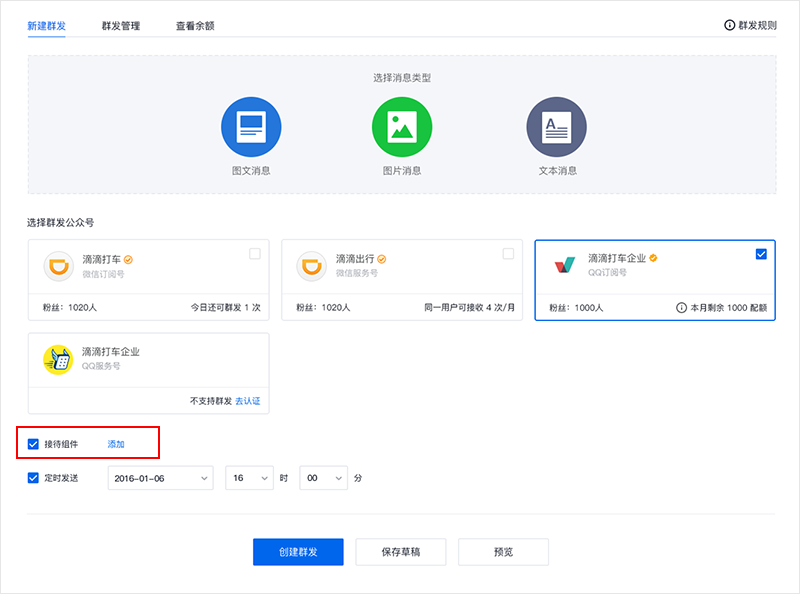The width and height of the screenshot is (800, 594).
Task: Click the QQ服务号 label
Action: coord(101,366)
